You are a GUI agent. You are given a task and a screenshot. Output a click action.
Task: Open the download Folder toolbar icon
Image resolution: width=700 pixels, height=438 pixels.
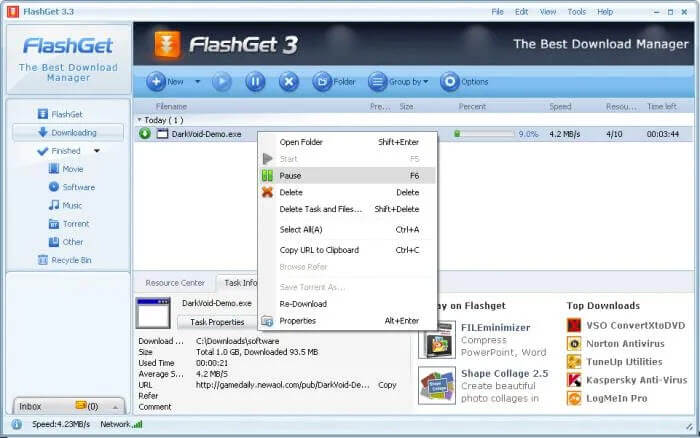322,82
